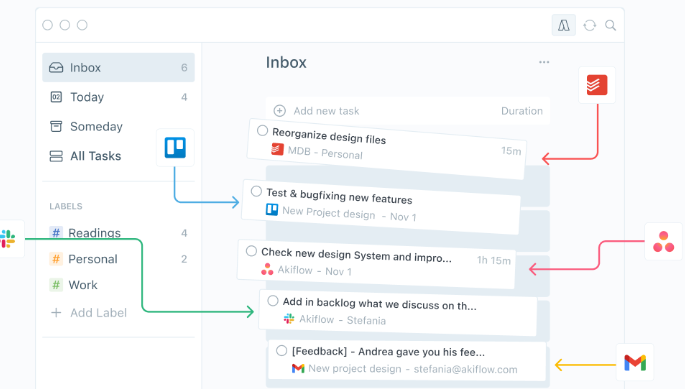The height and width of the screenshot is (389, 685).
Task: Open the Test & bugfixing new features title
Action: [x=339, y=196]
